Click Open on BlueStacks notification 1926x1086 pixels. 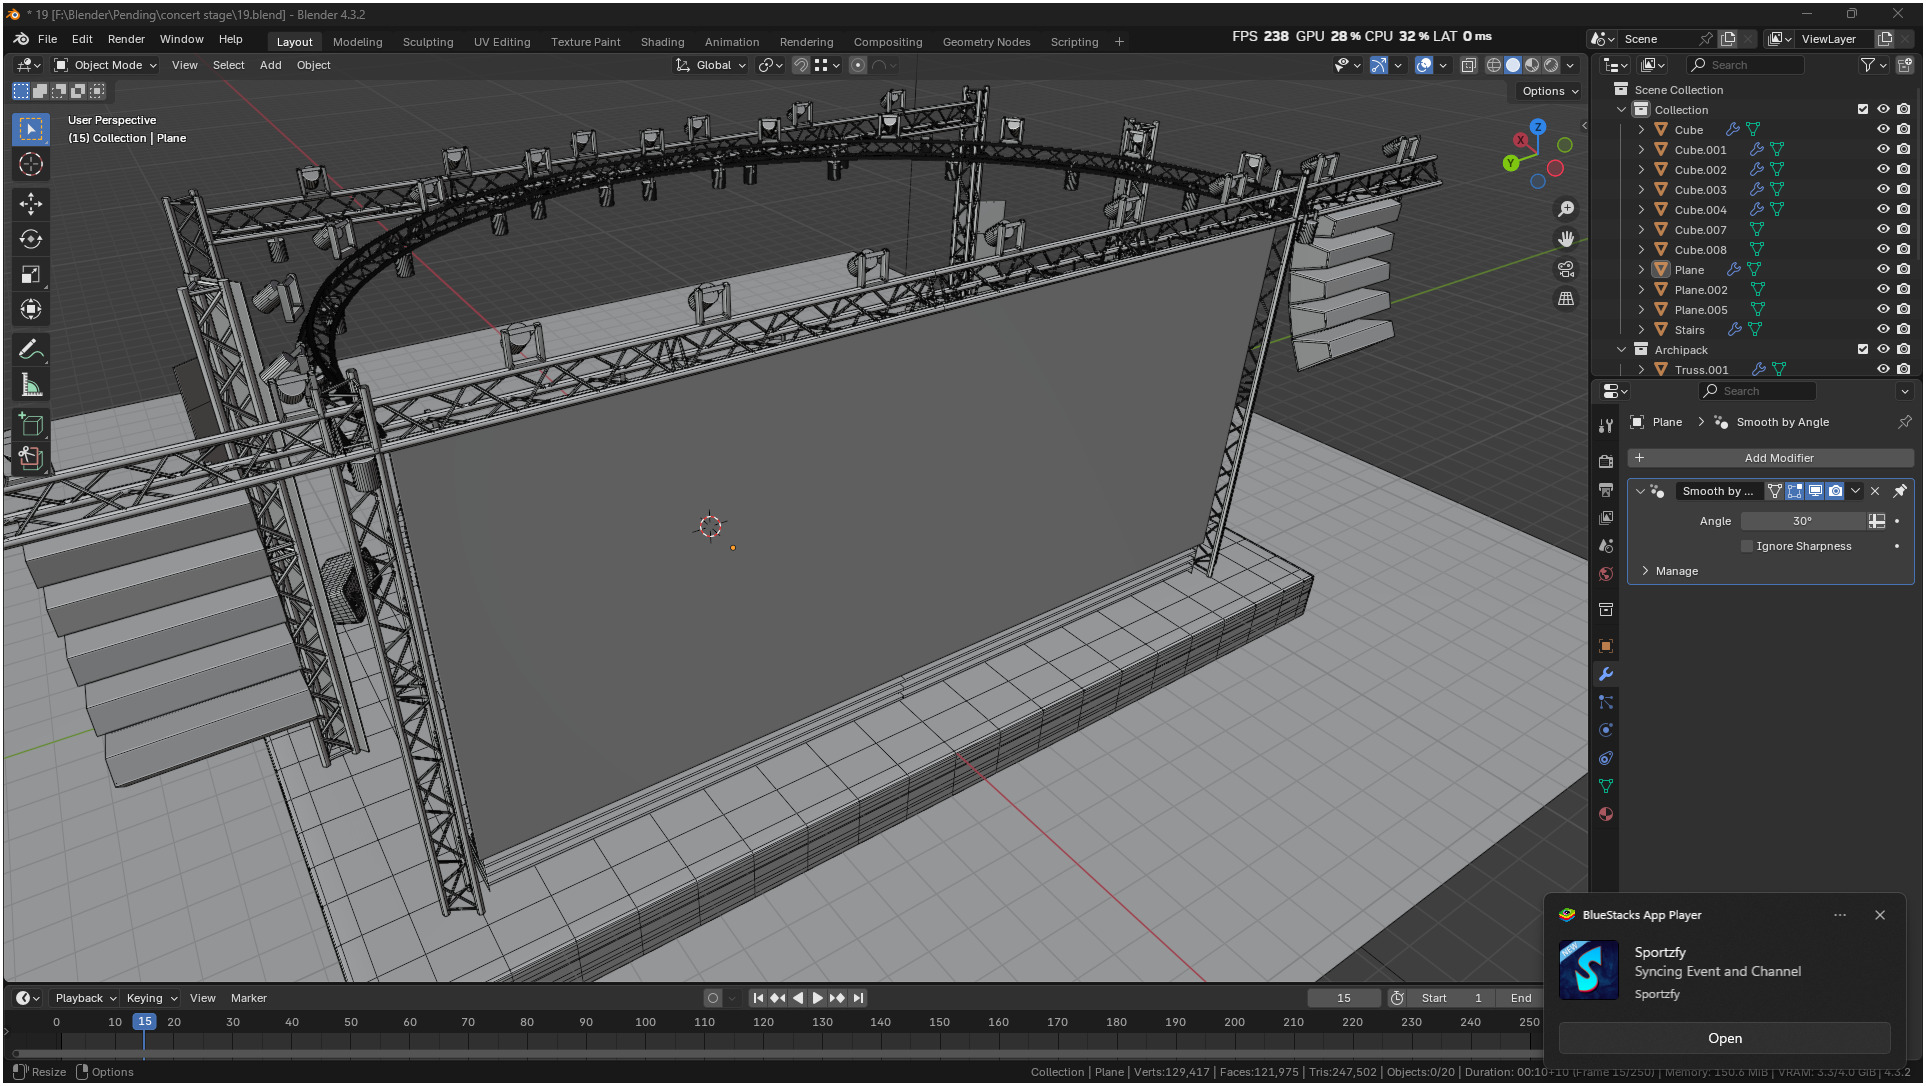1724,1038
